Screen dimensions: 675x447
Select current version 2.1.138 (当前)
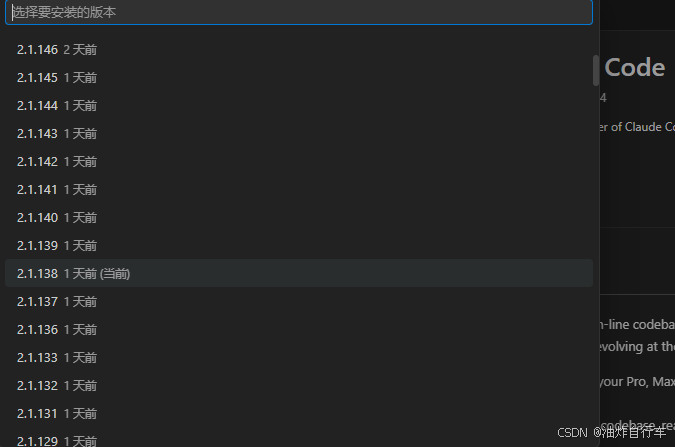click(299, 273)
